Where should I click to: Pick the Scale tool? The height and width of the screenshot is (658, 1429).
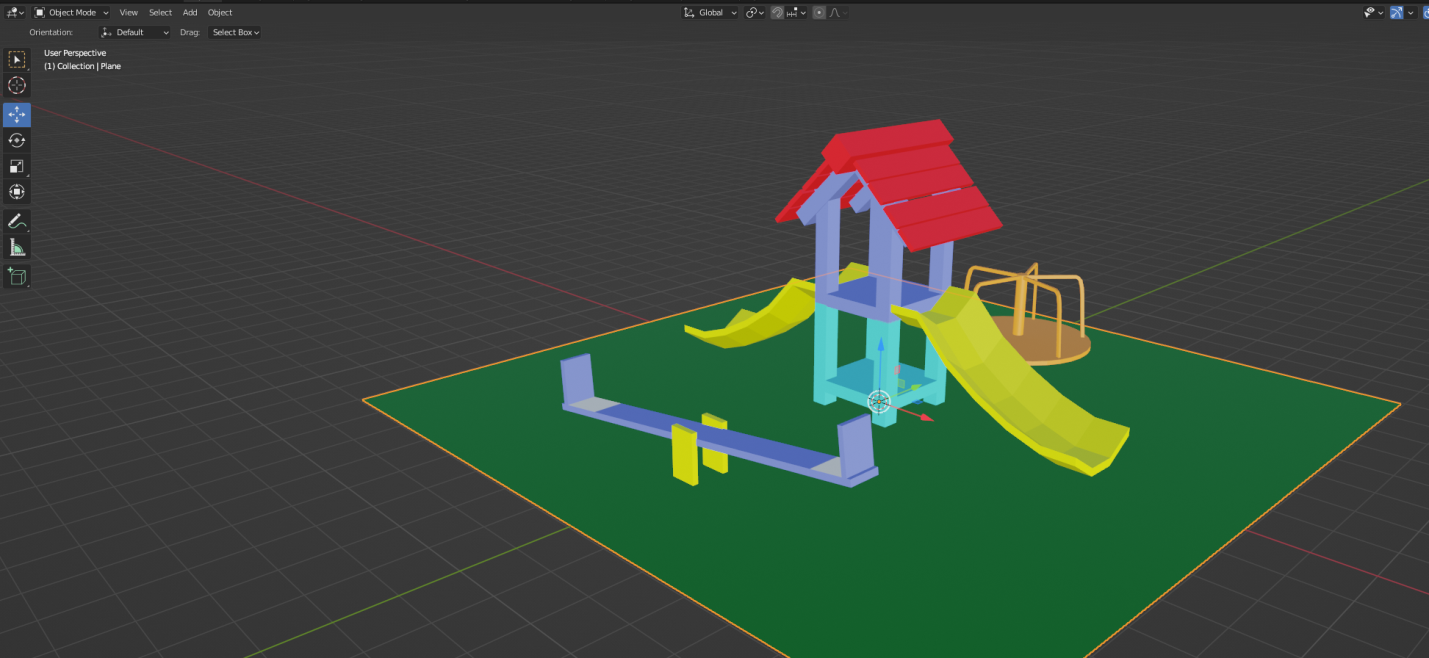pyautogui.click(x=17, y=166)
